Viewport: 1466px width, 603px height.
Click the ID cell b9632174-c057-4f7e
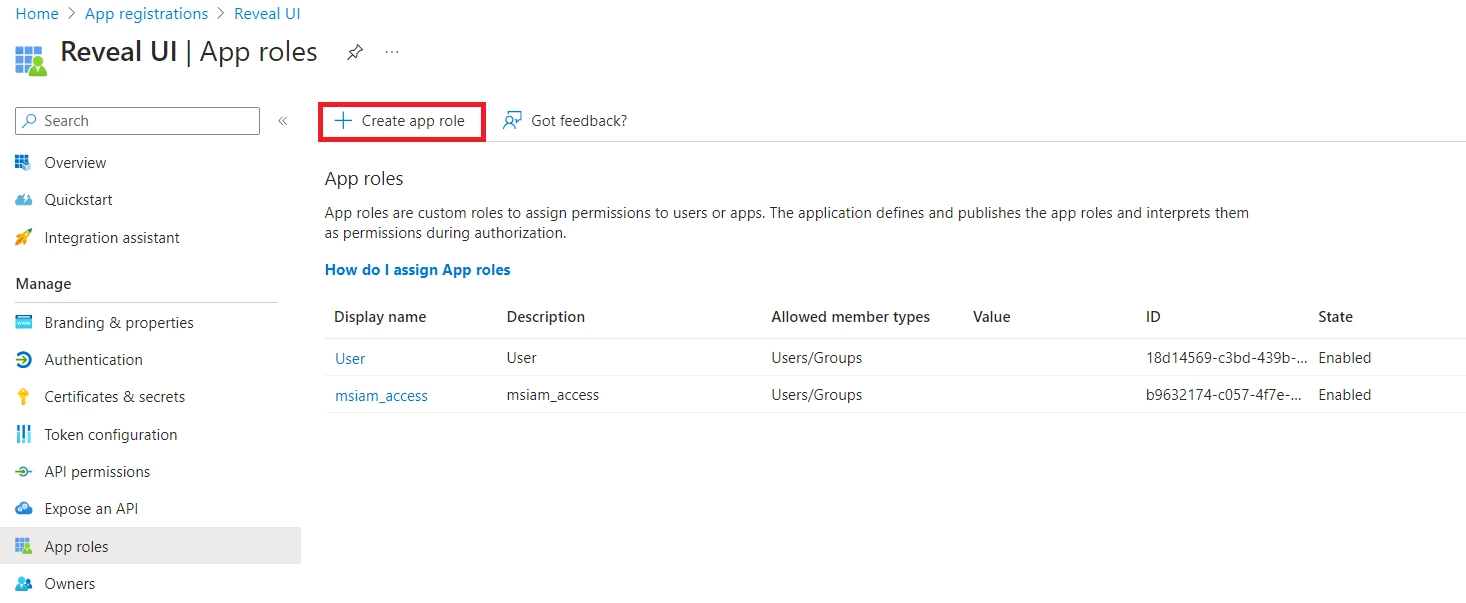point(1226,395)
